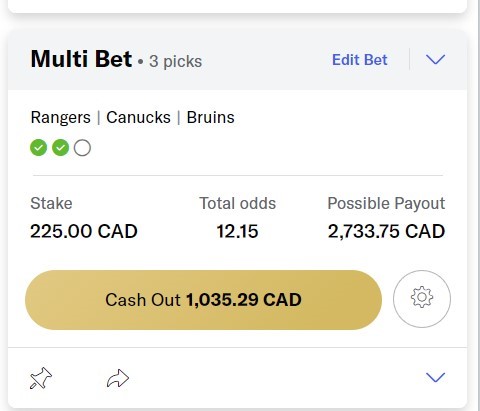480x411 pixels.
Task: Click the Multi Bet title
Action: pos(81,59)
